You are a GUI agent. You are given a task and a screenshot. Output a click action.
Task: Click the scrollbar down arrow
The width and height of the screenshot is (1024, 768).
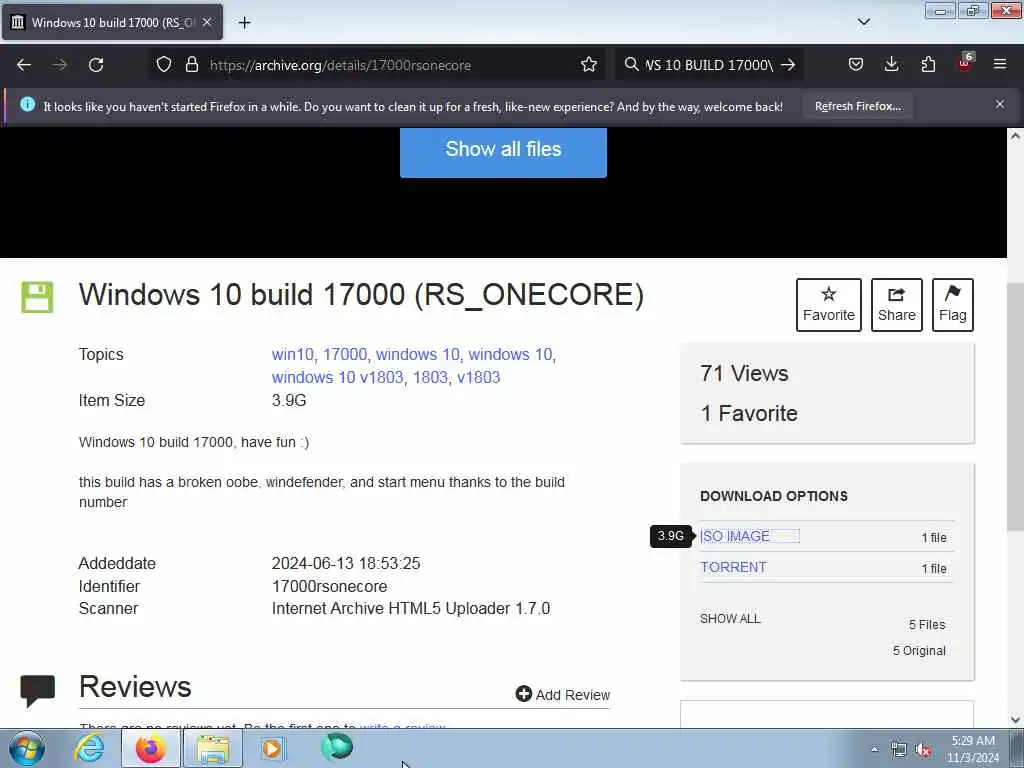click(1016, 720)
